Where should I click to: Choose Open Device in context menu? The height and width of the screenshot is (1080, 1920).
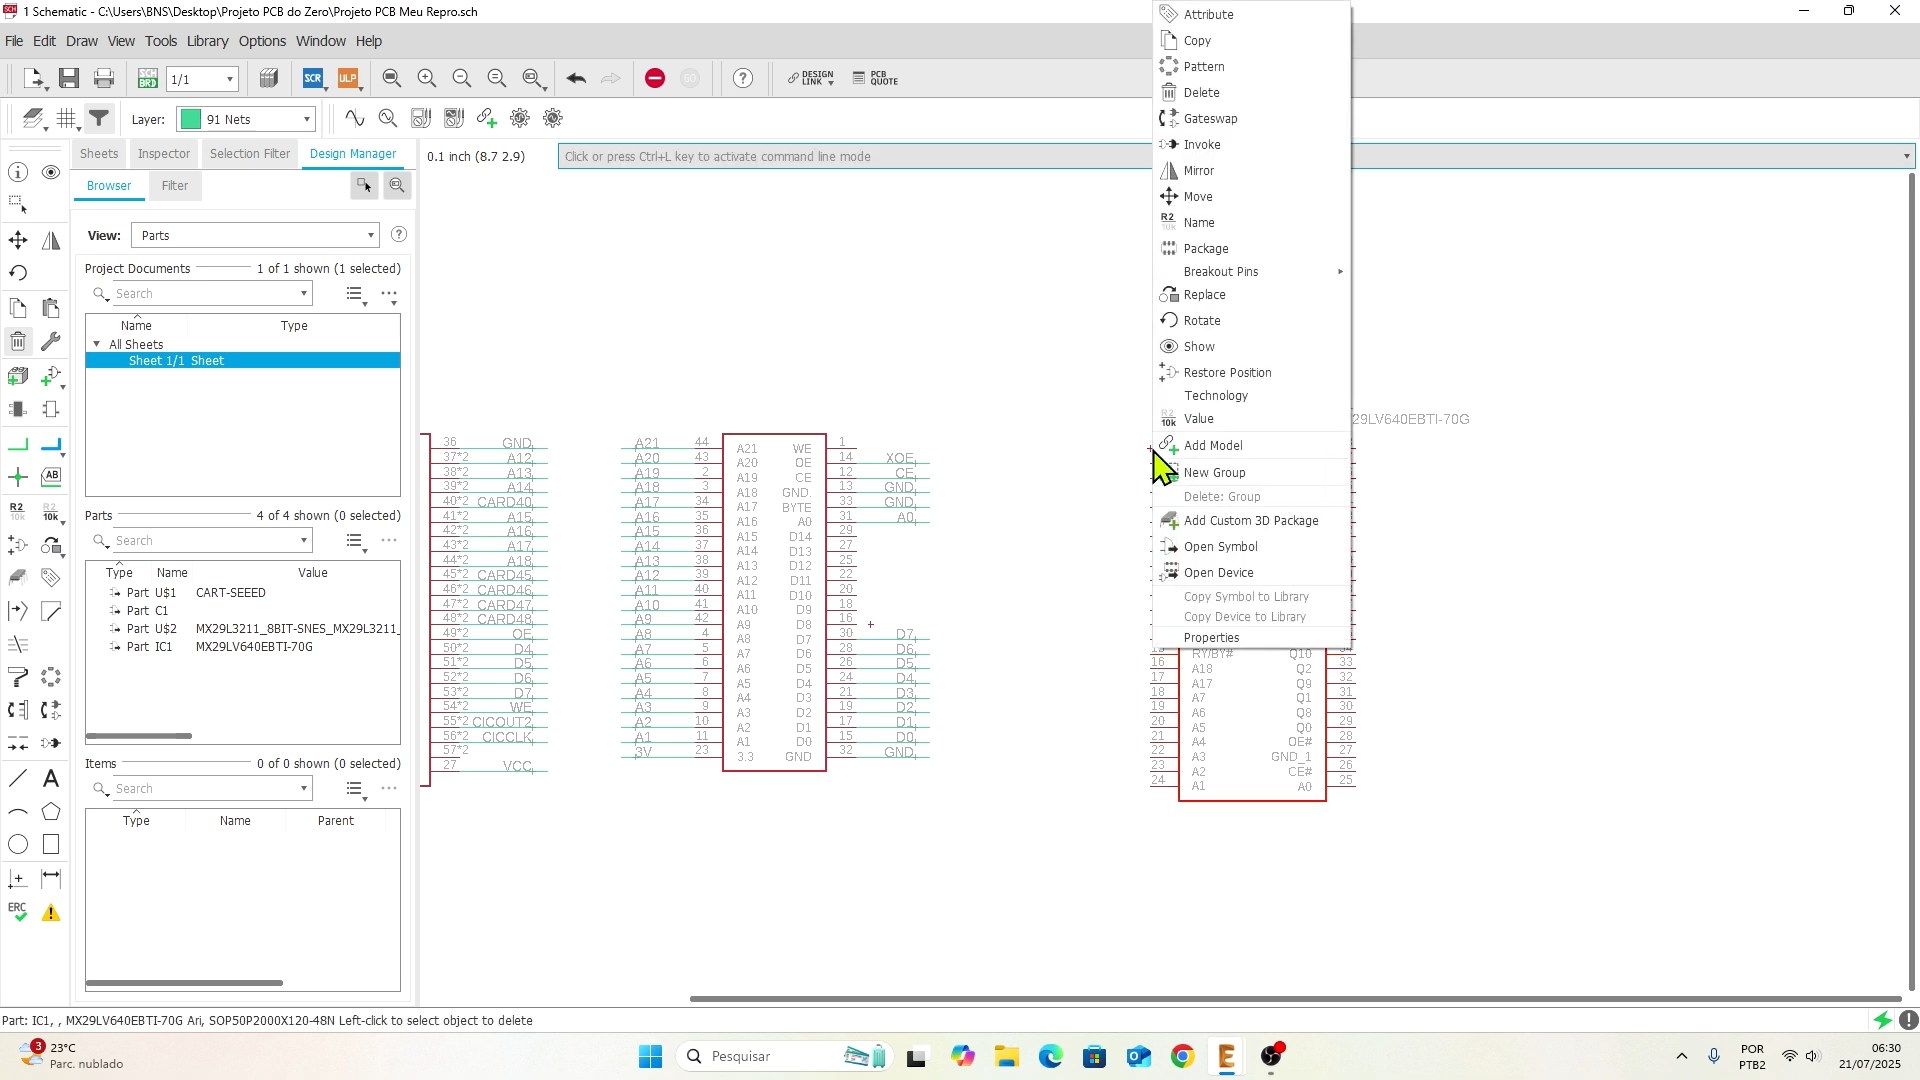click(x=1252, y=573)
